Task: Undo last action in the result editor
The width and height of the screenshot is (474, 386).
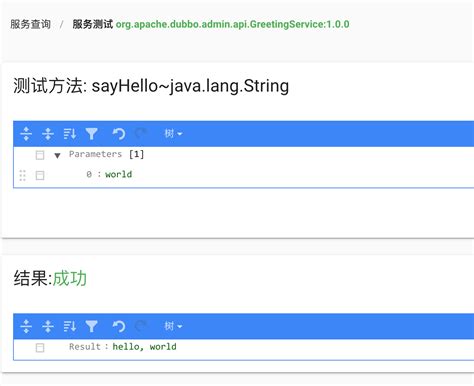Action: pyautogui.click(x=118, y=326)
